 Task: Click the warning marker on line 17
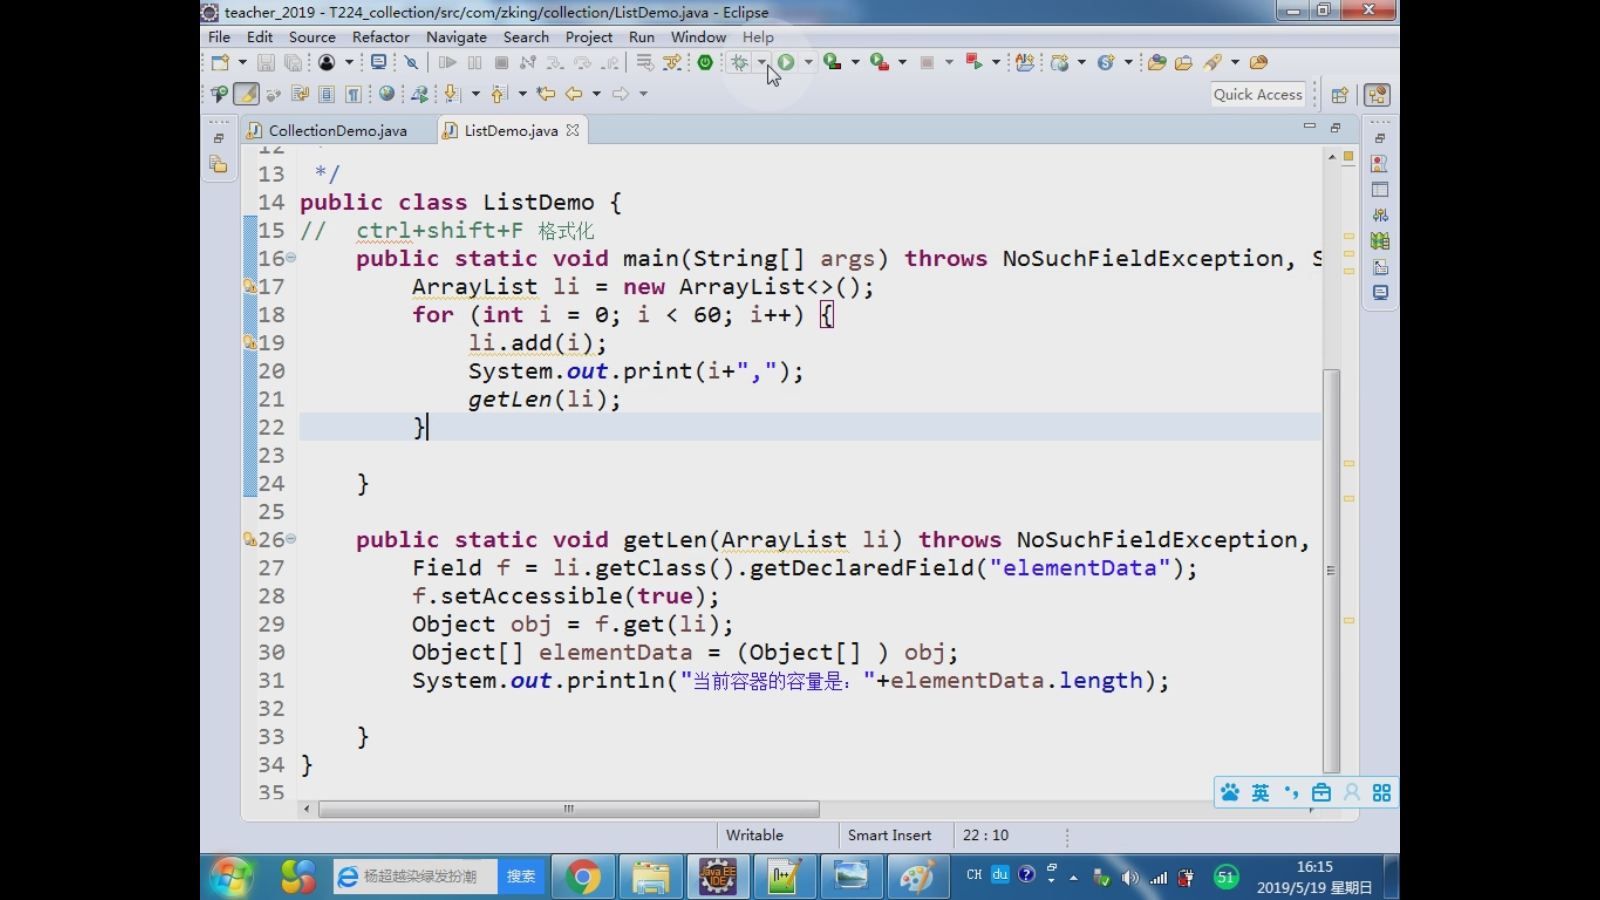click(250, 286)
